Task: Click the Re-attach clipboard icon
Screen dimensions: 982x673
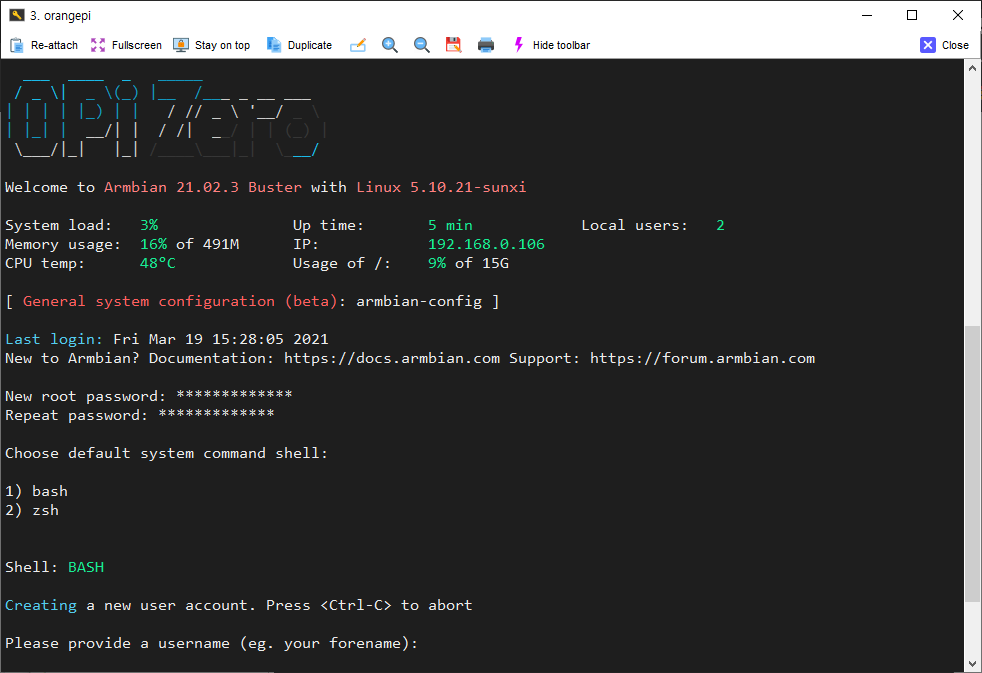Action: click(17, 45)
